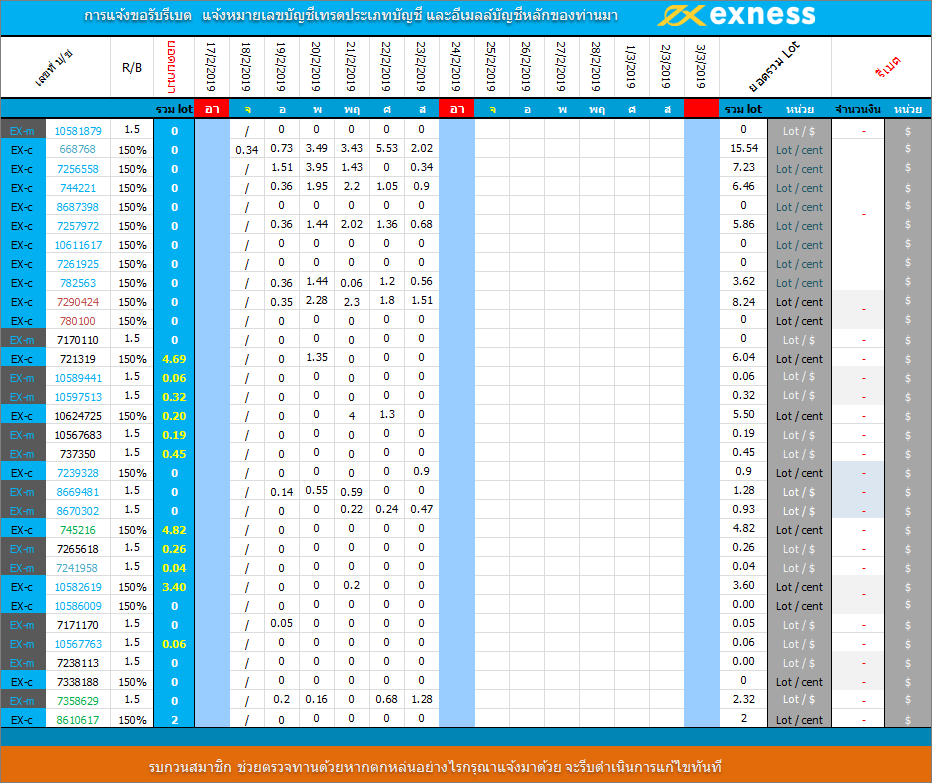932x783 pixels.
Task: Click the 18/2/2019 date header
Action: point(246,66)
